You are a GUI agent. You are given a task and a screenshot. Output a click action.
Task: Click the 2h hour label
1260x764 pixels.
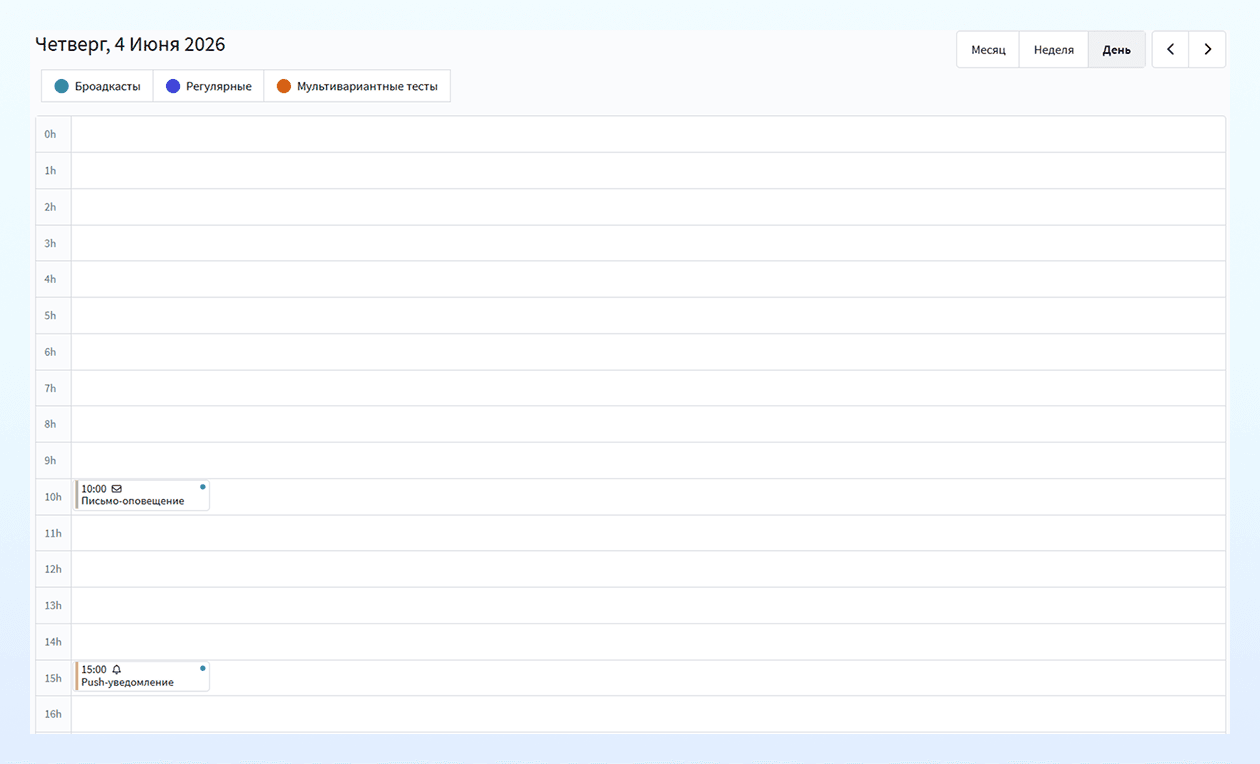[x=50, y=207]
